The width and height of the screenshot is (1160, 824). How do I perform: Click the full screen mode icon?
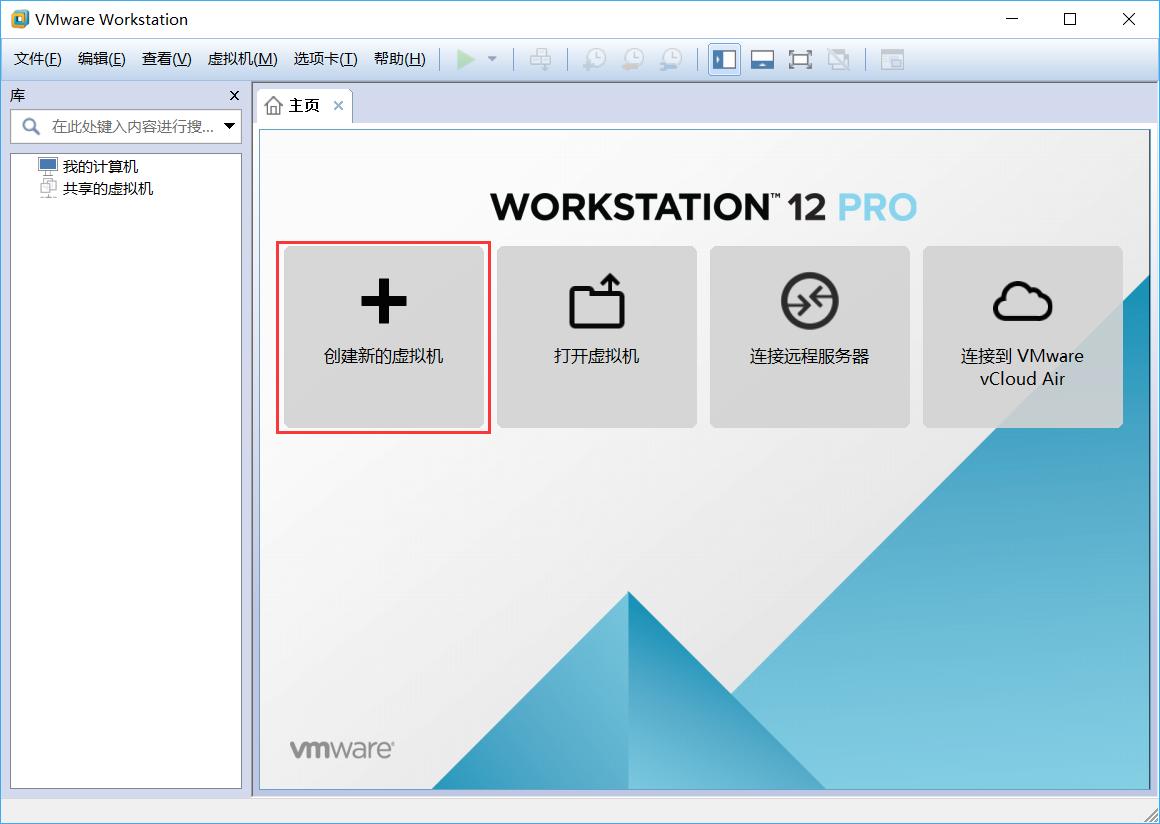800,59
